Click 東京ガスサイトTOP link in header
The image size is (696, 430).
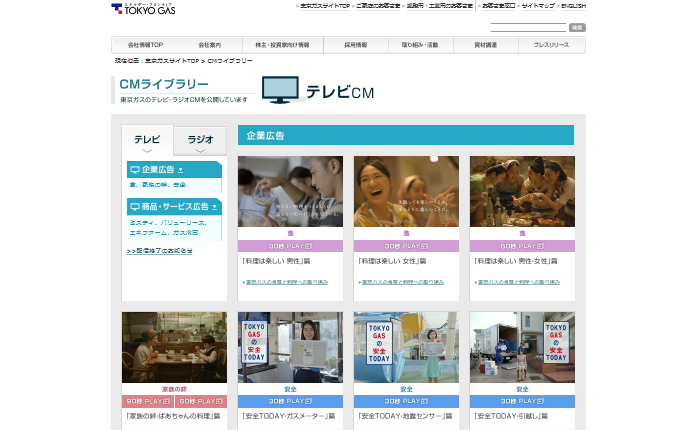325,6
